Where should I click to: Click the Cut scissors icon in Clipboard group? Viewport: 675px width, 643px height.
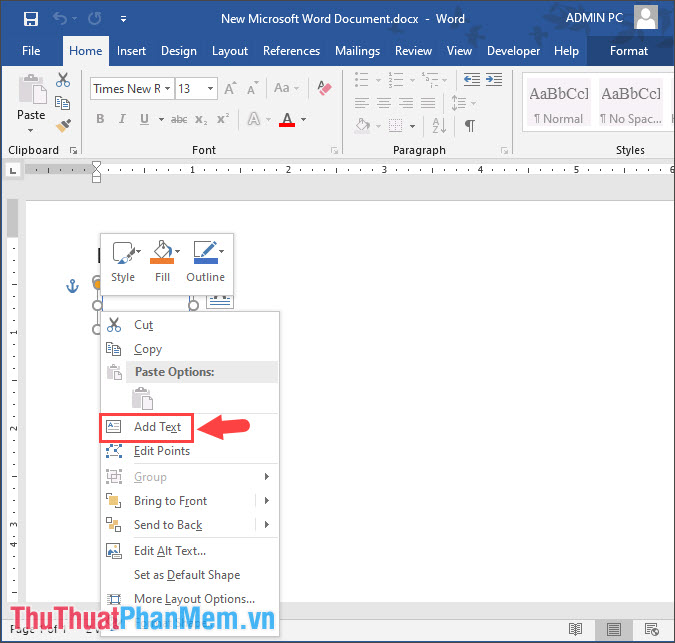(x=63, y=80)
